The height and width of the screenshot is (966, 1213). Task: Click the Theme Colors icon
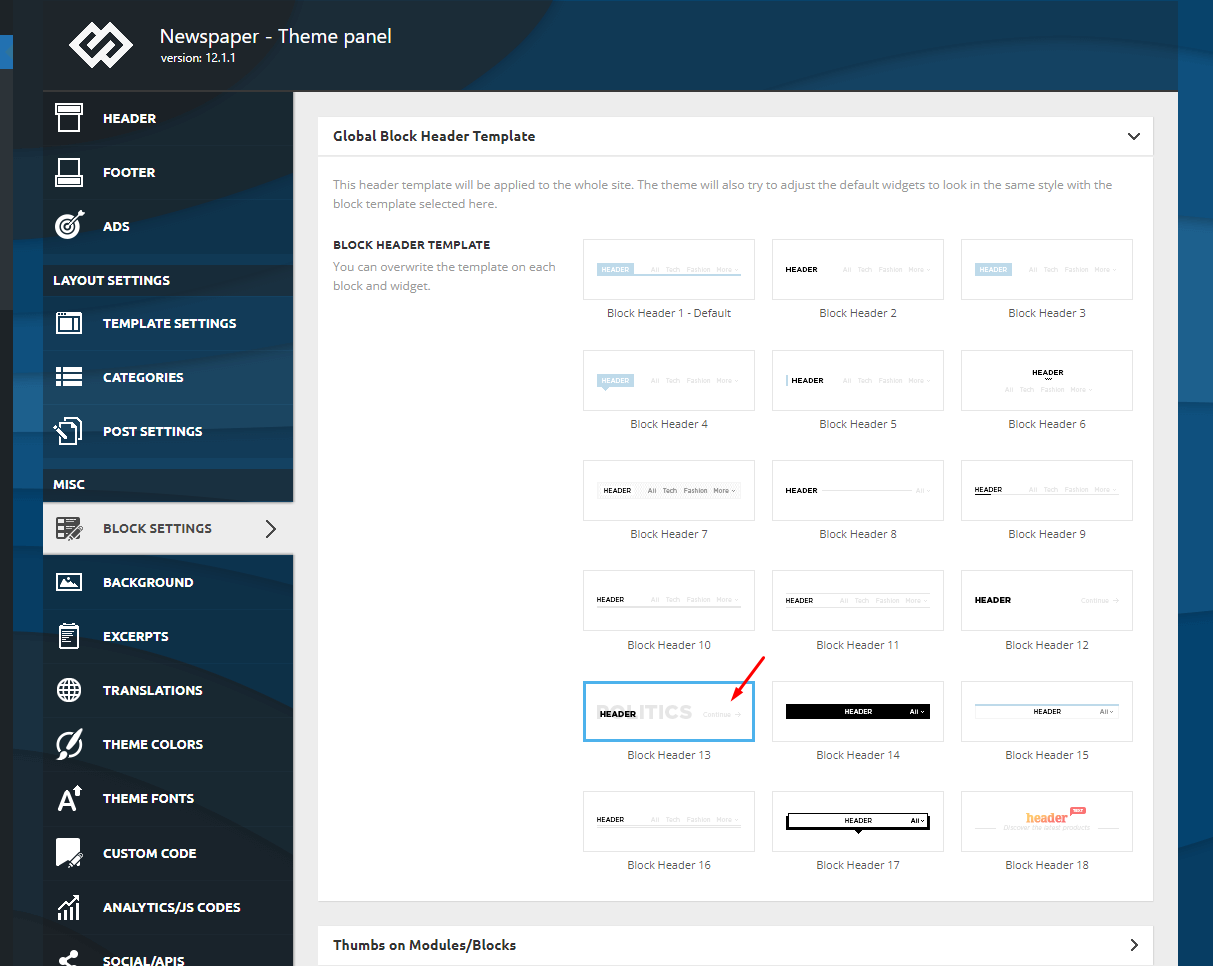(x=68, y=744)
